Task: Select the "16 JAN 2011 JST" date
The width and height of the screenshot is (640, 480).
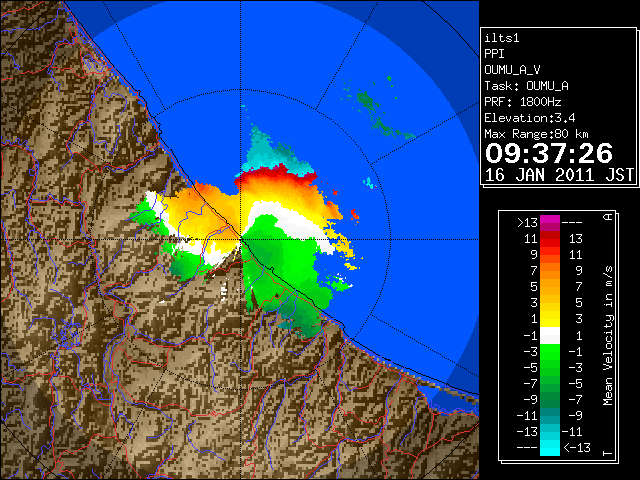Action: pyautogui.click(x=559, y=175)
